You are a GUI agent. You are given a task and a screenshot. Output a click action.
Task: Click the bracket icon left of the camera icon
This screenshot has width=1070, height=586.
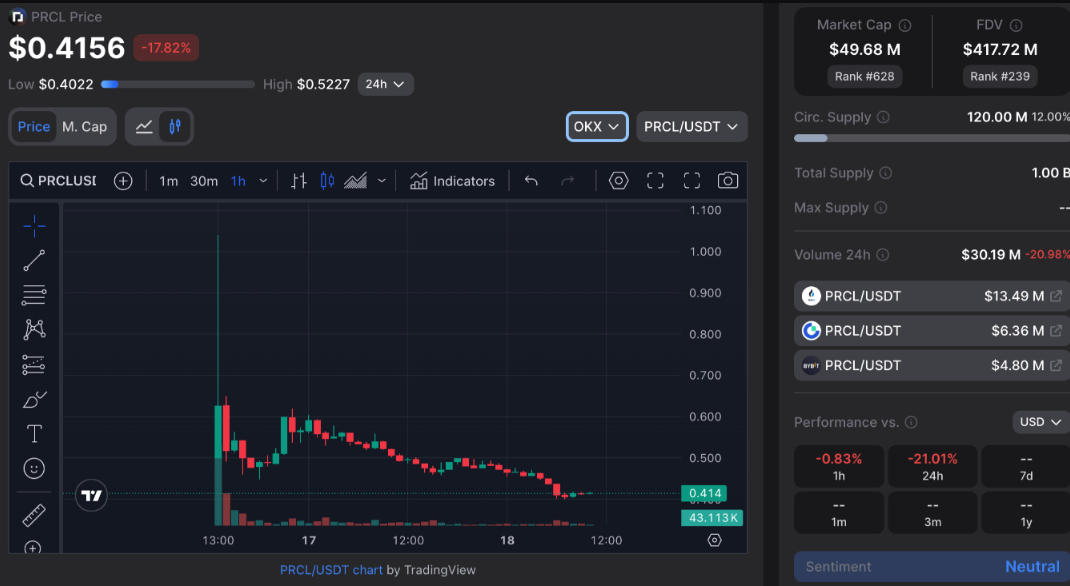pyautogui.click(x=692, y=181)
